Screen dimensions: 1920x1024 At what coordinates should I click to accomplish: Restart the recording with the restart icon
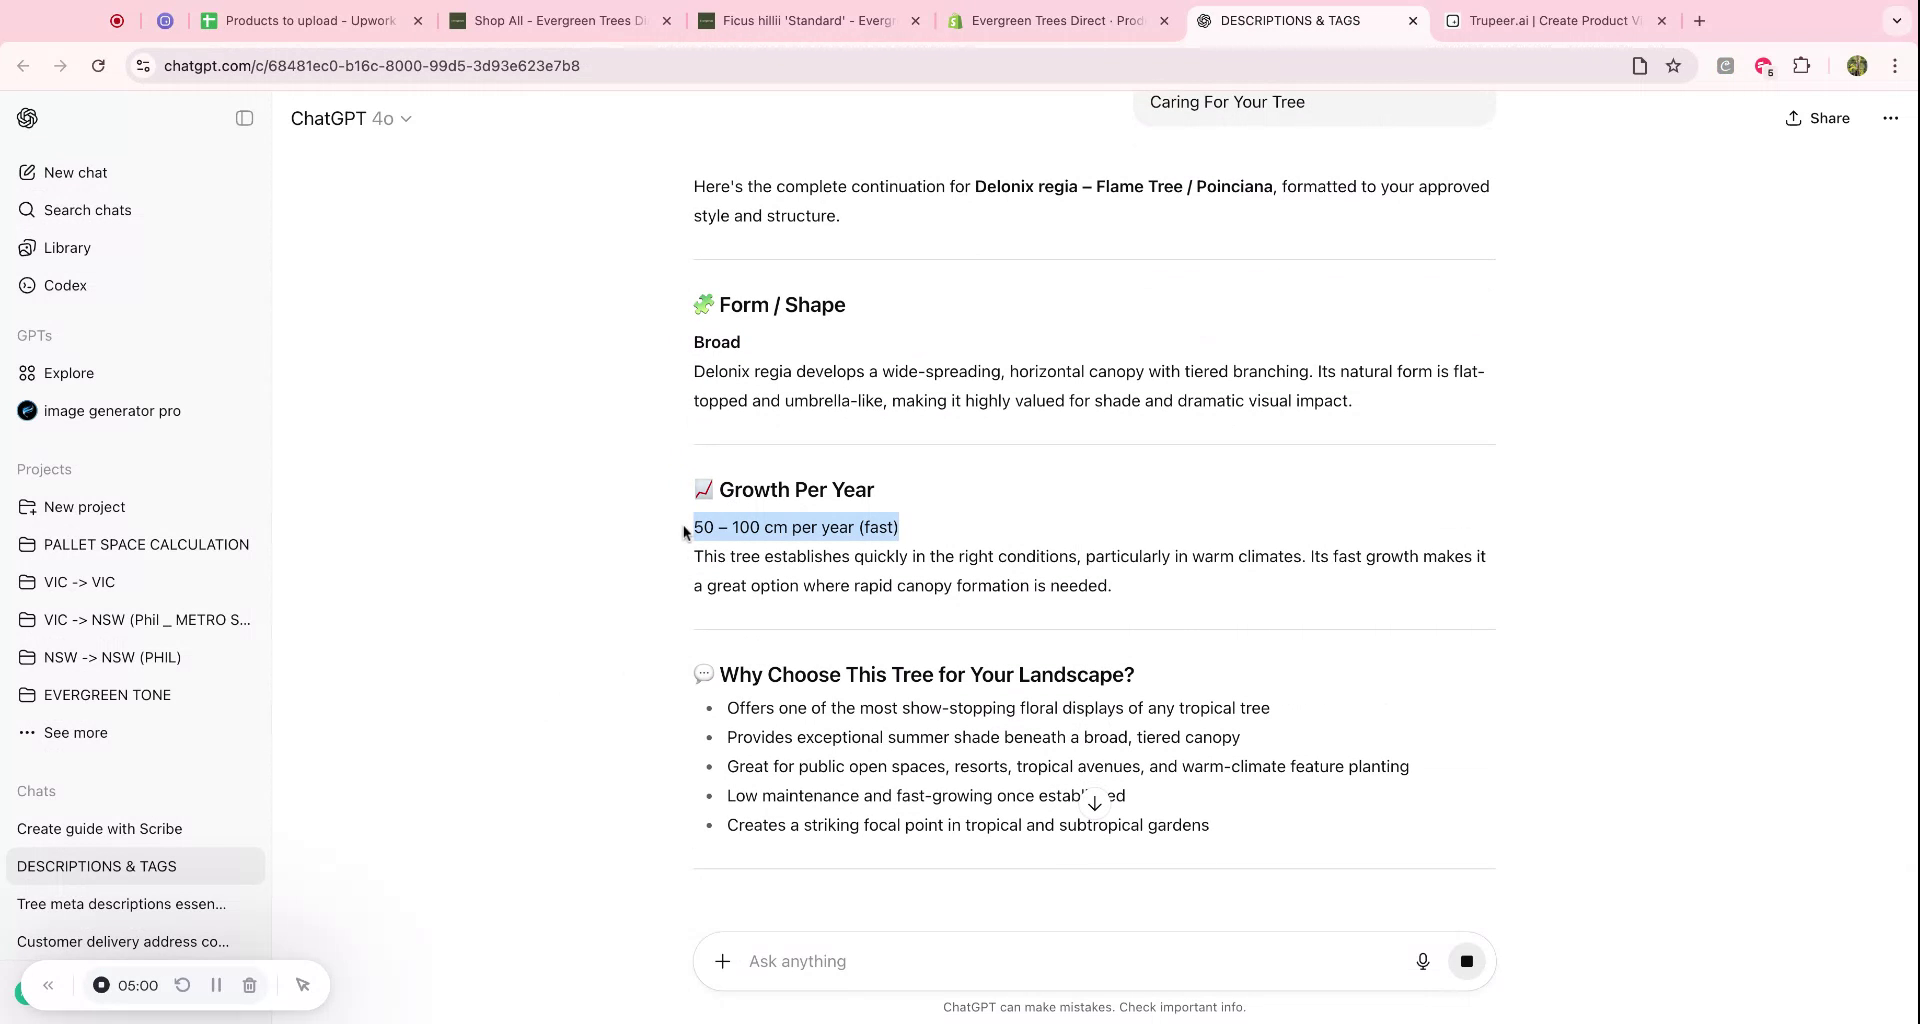click(x=182, y=985)
